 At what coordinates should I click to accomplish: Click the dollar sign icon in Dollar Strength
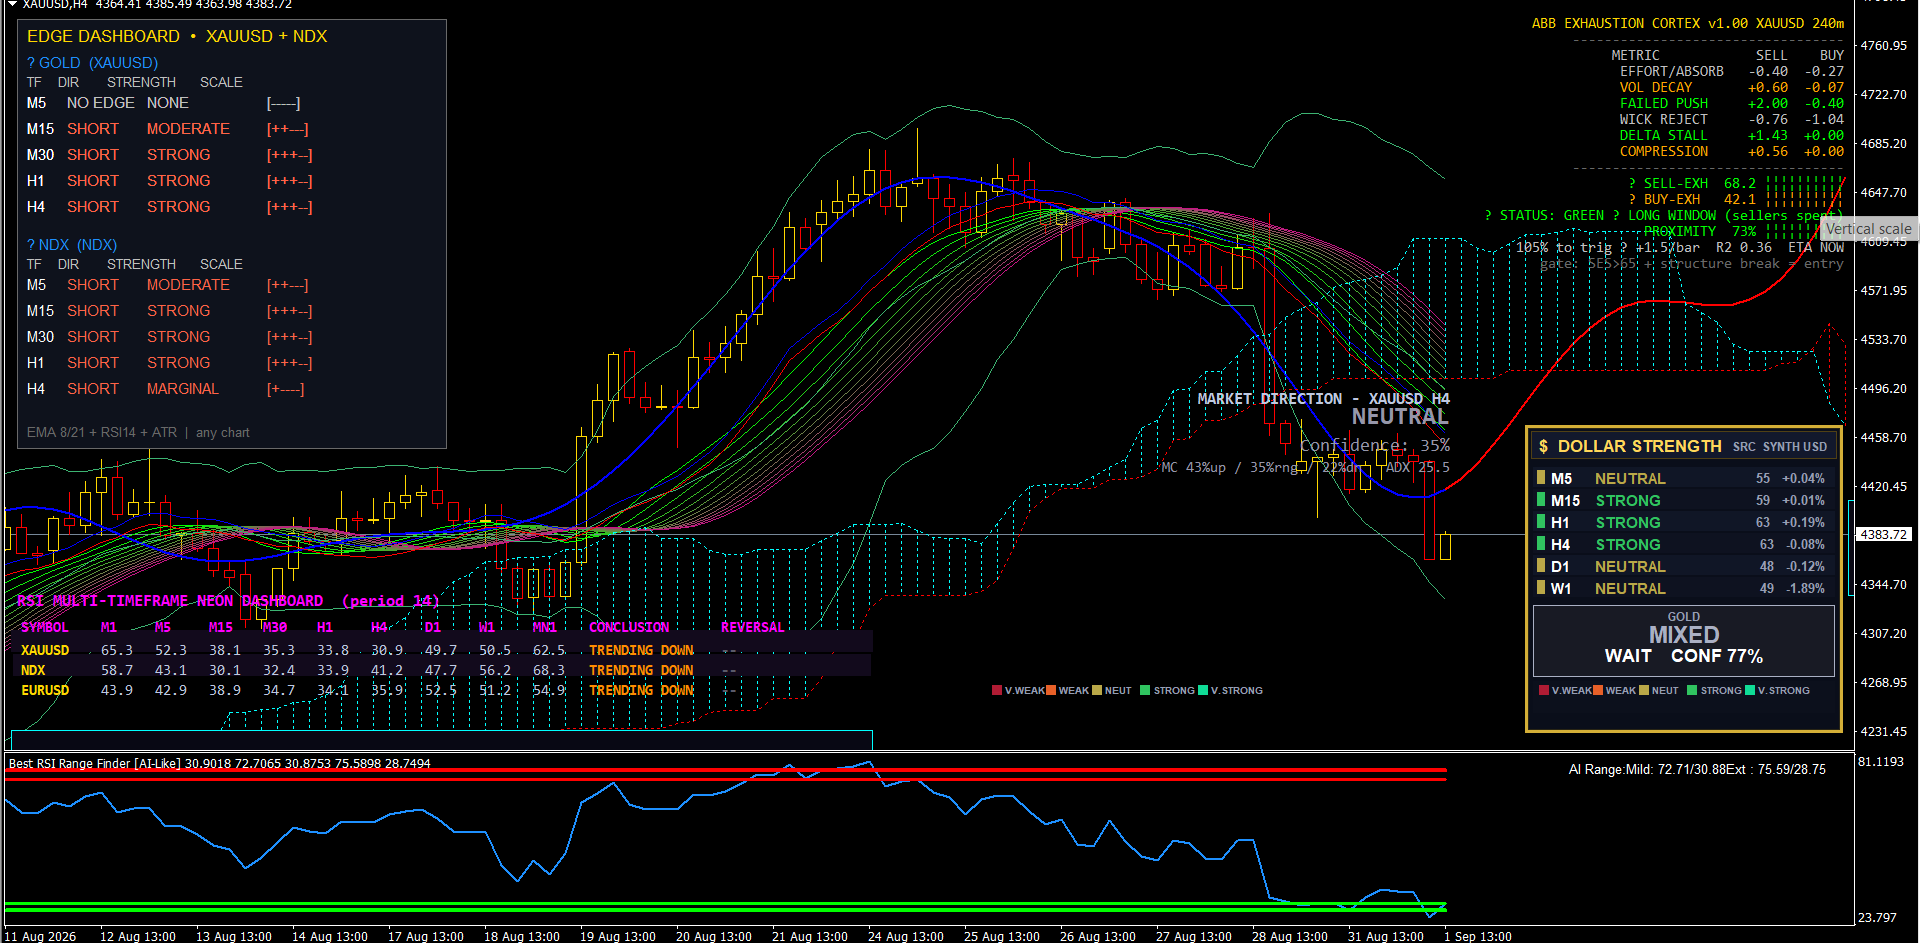pyautogui.click(x=1543, y=446)
